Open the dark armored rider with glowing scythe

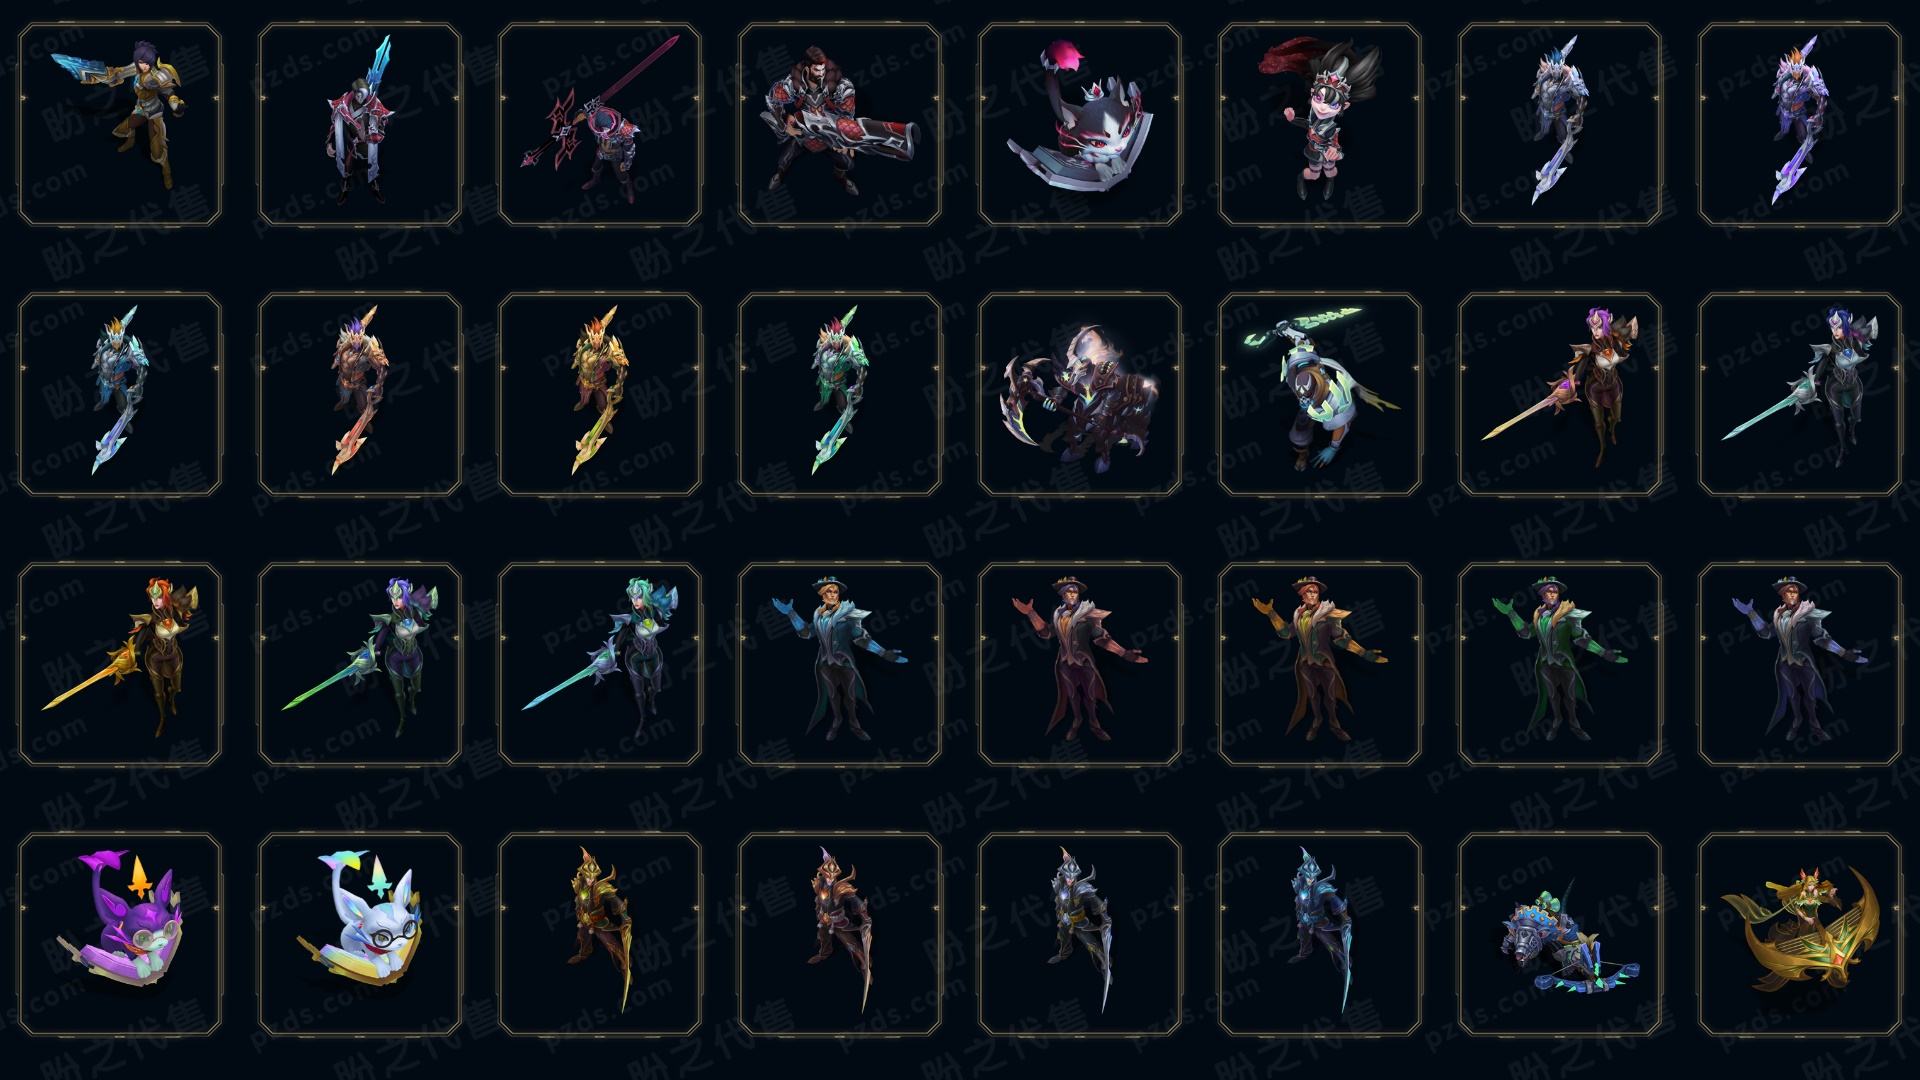[1080, 394]
